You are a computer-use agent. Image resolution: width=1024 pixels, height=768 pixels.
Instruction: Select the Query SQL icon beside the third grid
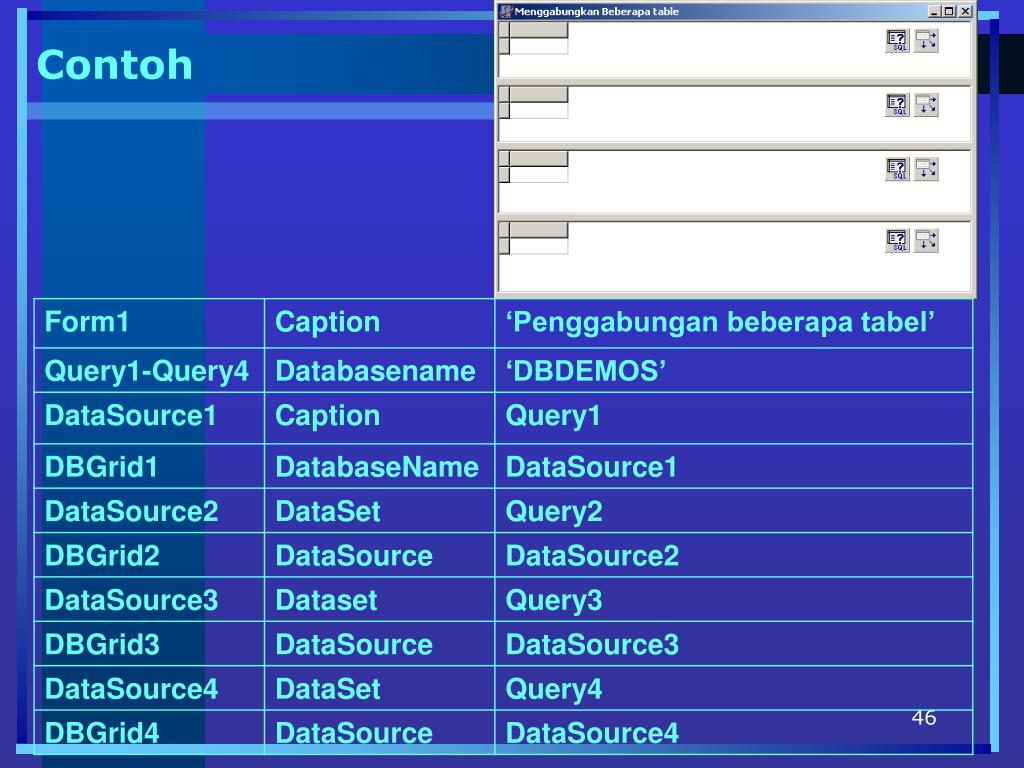point(897,169)
